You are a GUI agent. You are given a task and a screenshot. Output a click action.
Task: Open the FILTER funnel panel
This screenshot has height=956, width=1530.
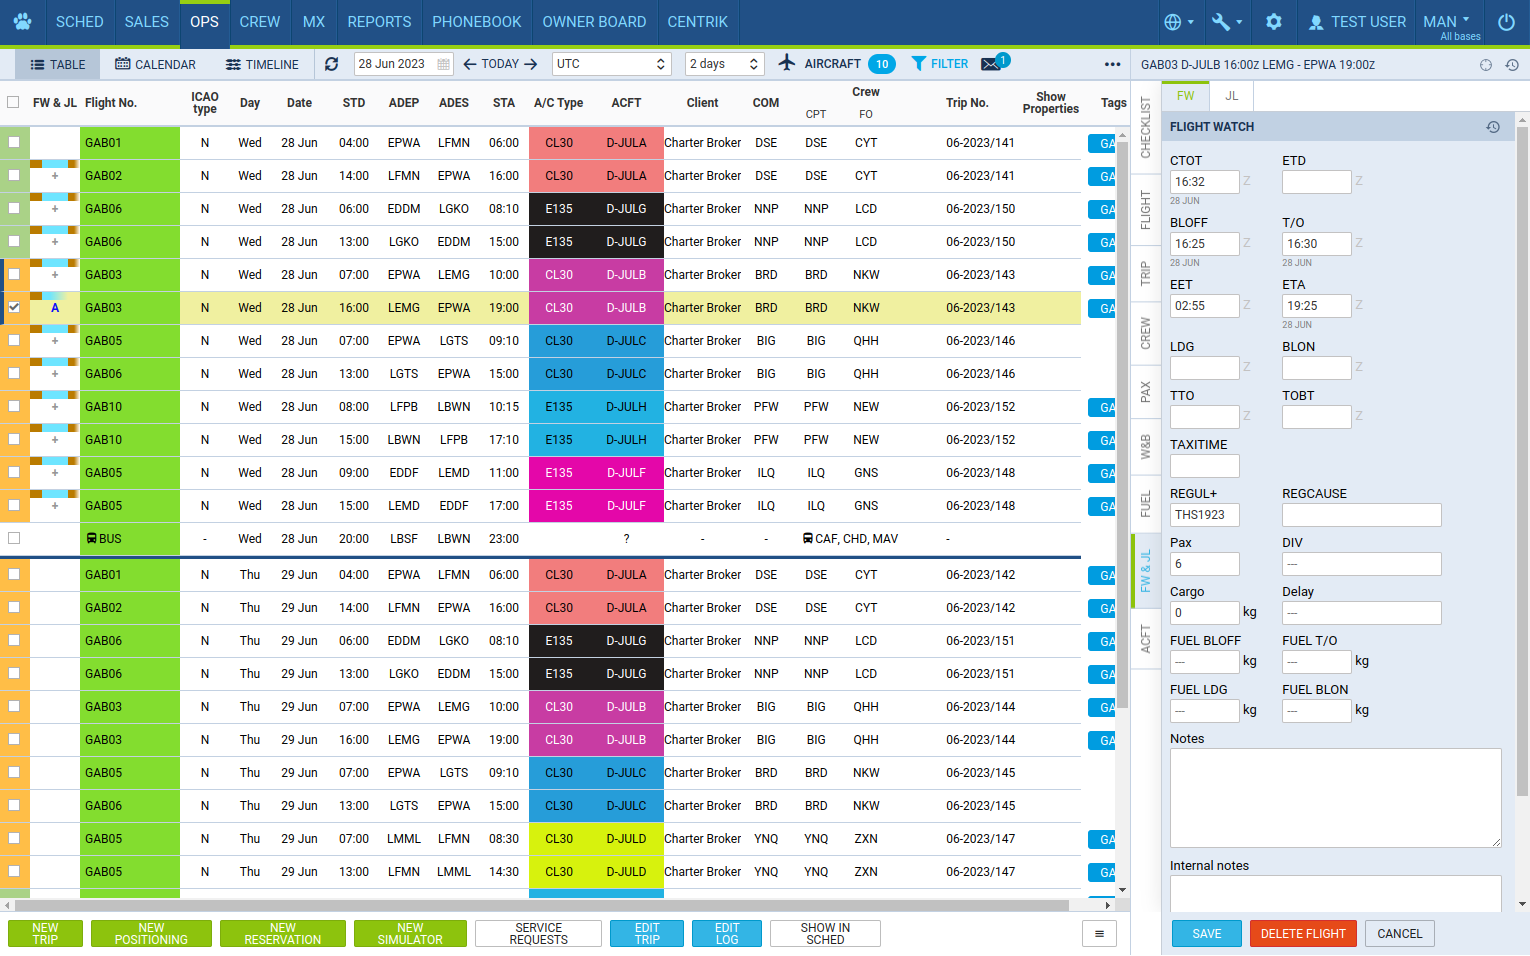coord(939,64)
